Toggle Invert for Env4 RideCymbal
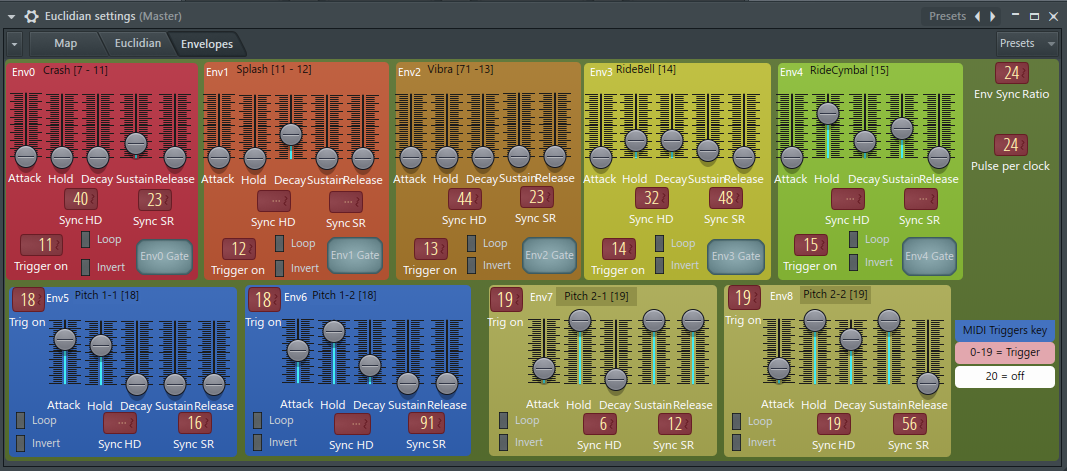This screenshot has height=471, width=1067. 853,262
